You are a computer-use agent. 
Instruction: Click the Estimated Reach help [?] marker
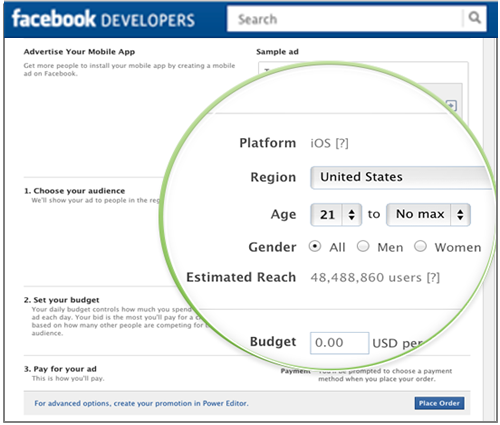point(433,278)
